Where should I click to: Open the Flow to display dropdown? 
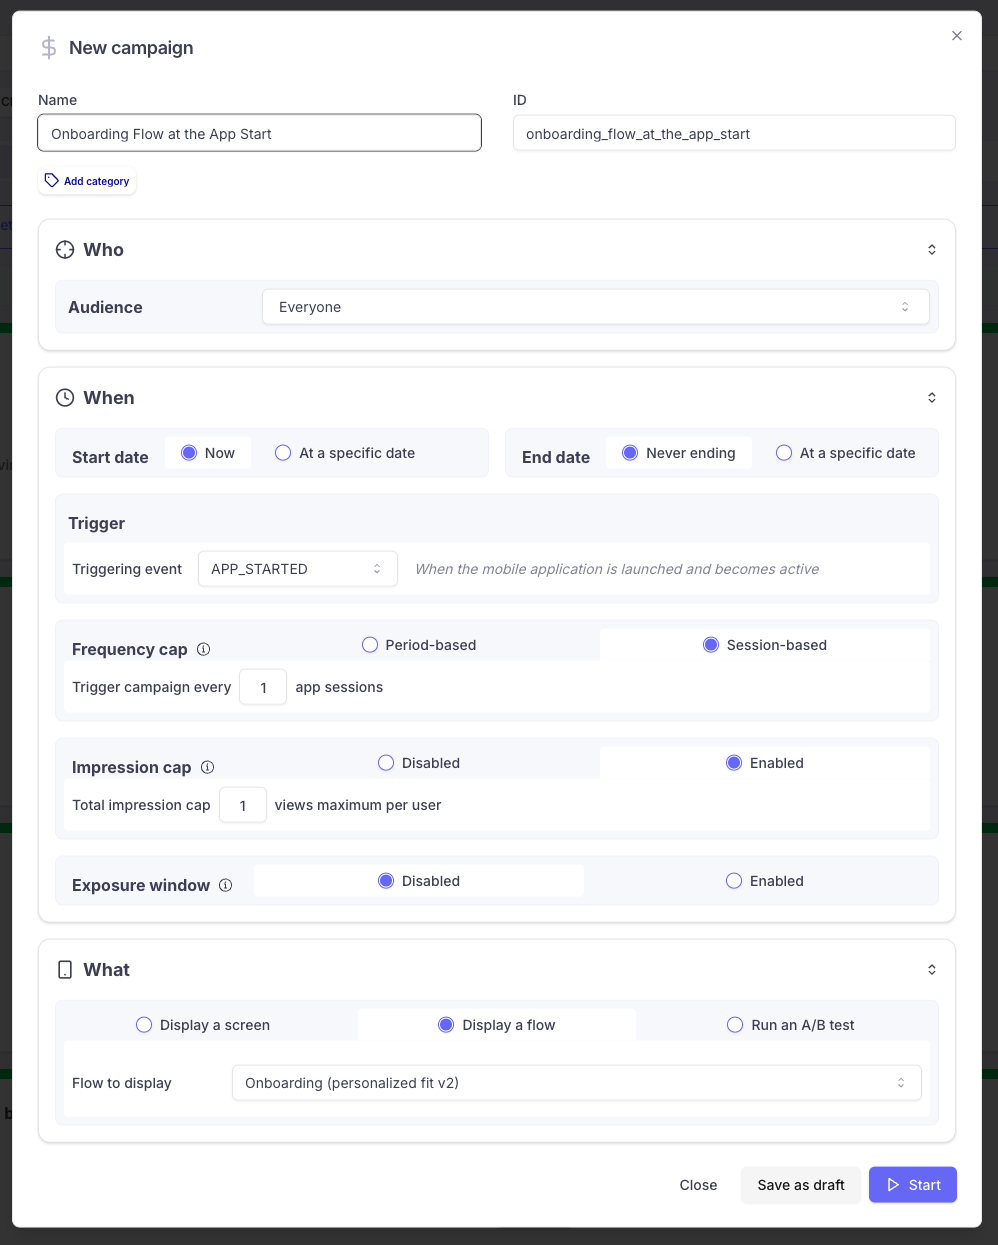click(x=577, y=1083)
